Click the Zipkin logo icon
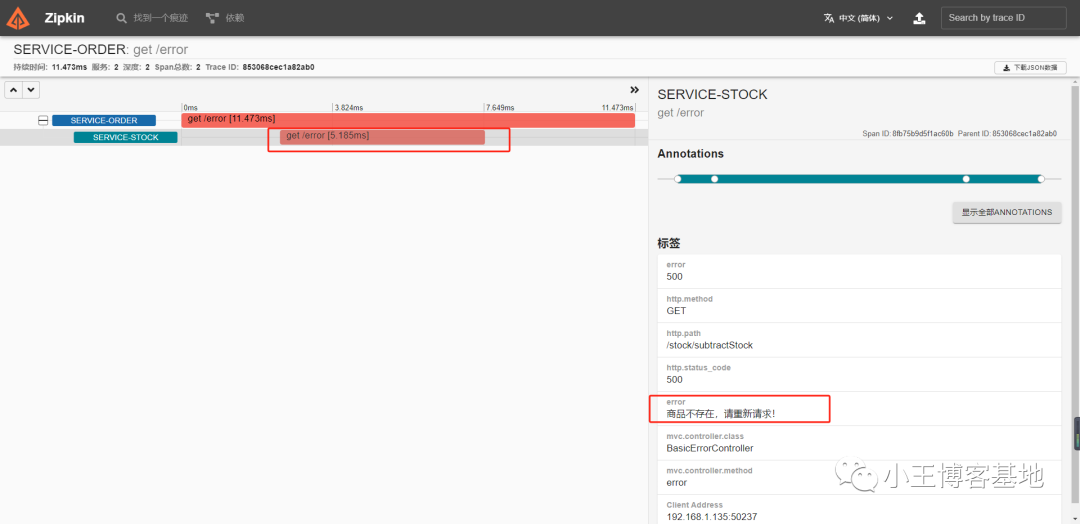Screen dimensions: 1080x524 click(x=19, y=19)
